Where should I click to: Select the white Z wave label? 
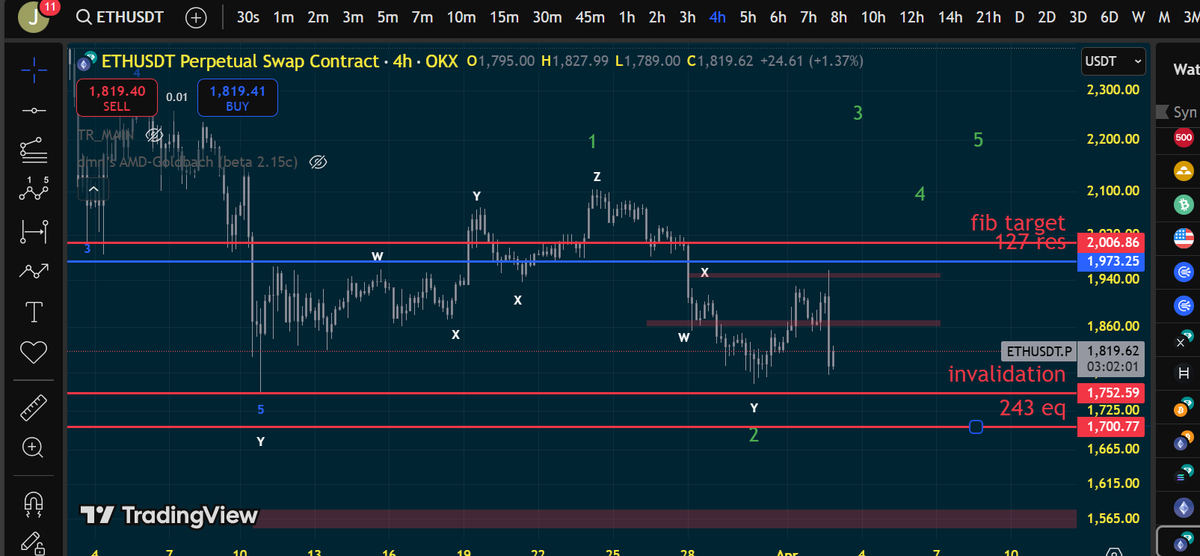597,177
